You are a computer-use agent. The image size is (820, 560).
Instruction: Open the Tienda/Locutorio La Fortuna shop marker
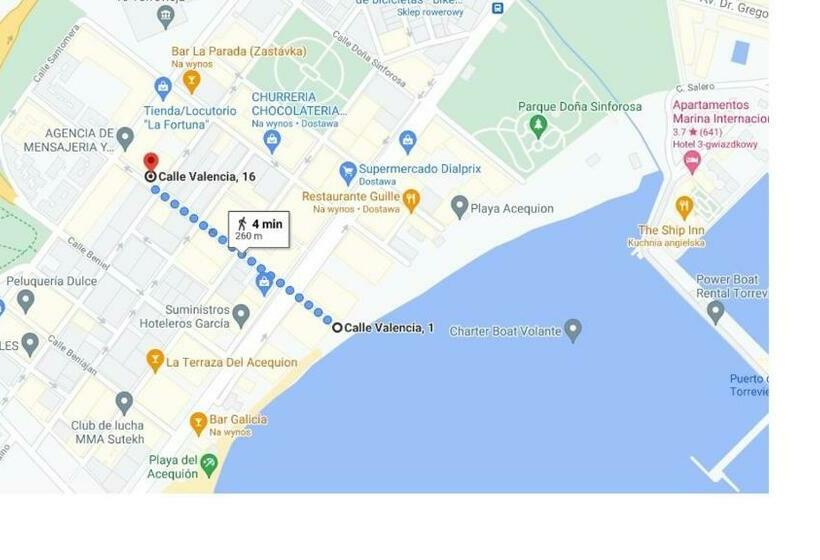point(163,88)
